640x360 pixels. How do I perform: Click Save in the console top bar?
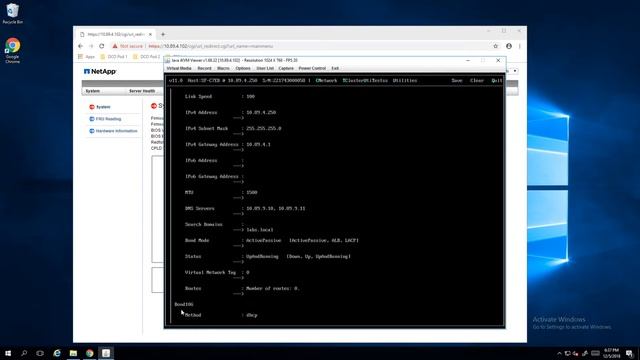(x=457, y=80)
